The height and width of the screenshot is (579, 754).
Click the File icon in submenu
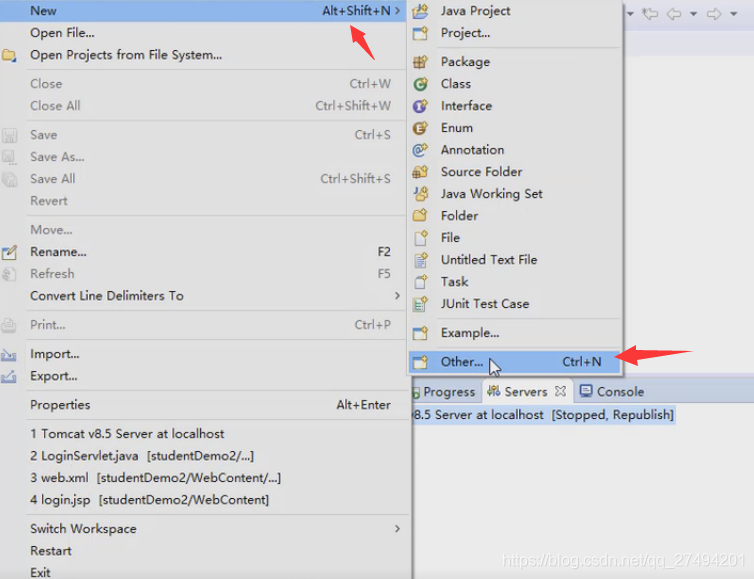[420, 238]
